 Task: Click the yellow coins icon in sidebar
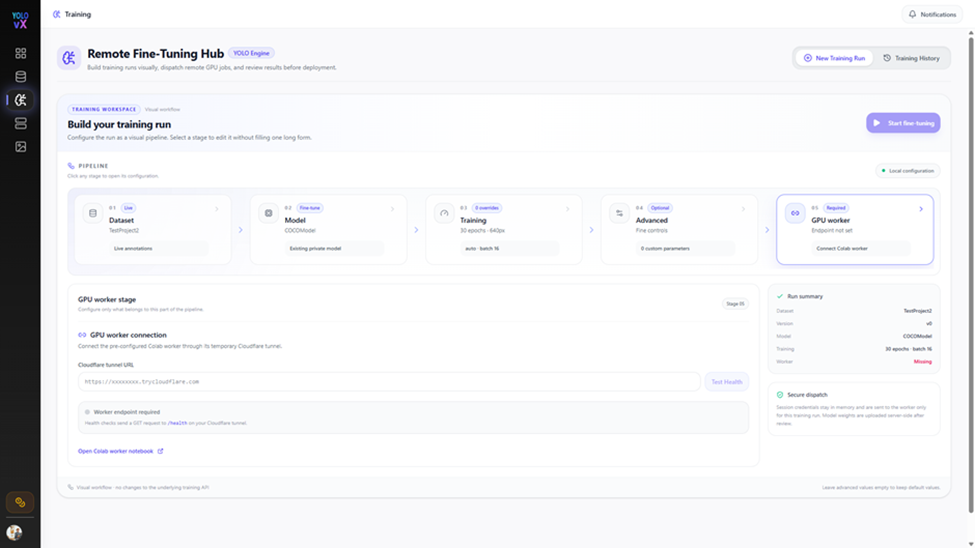[20, 502]
